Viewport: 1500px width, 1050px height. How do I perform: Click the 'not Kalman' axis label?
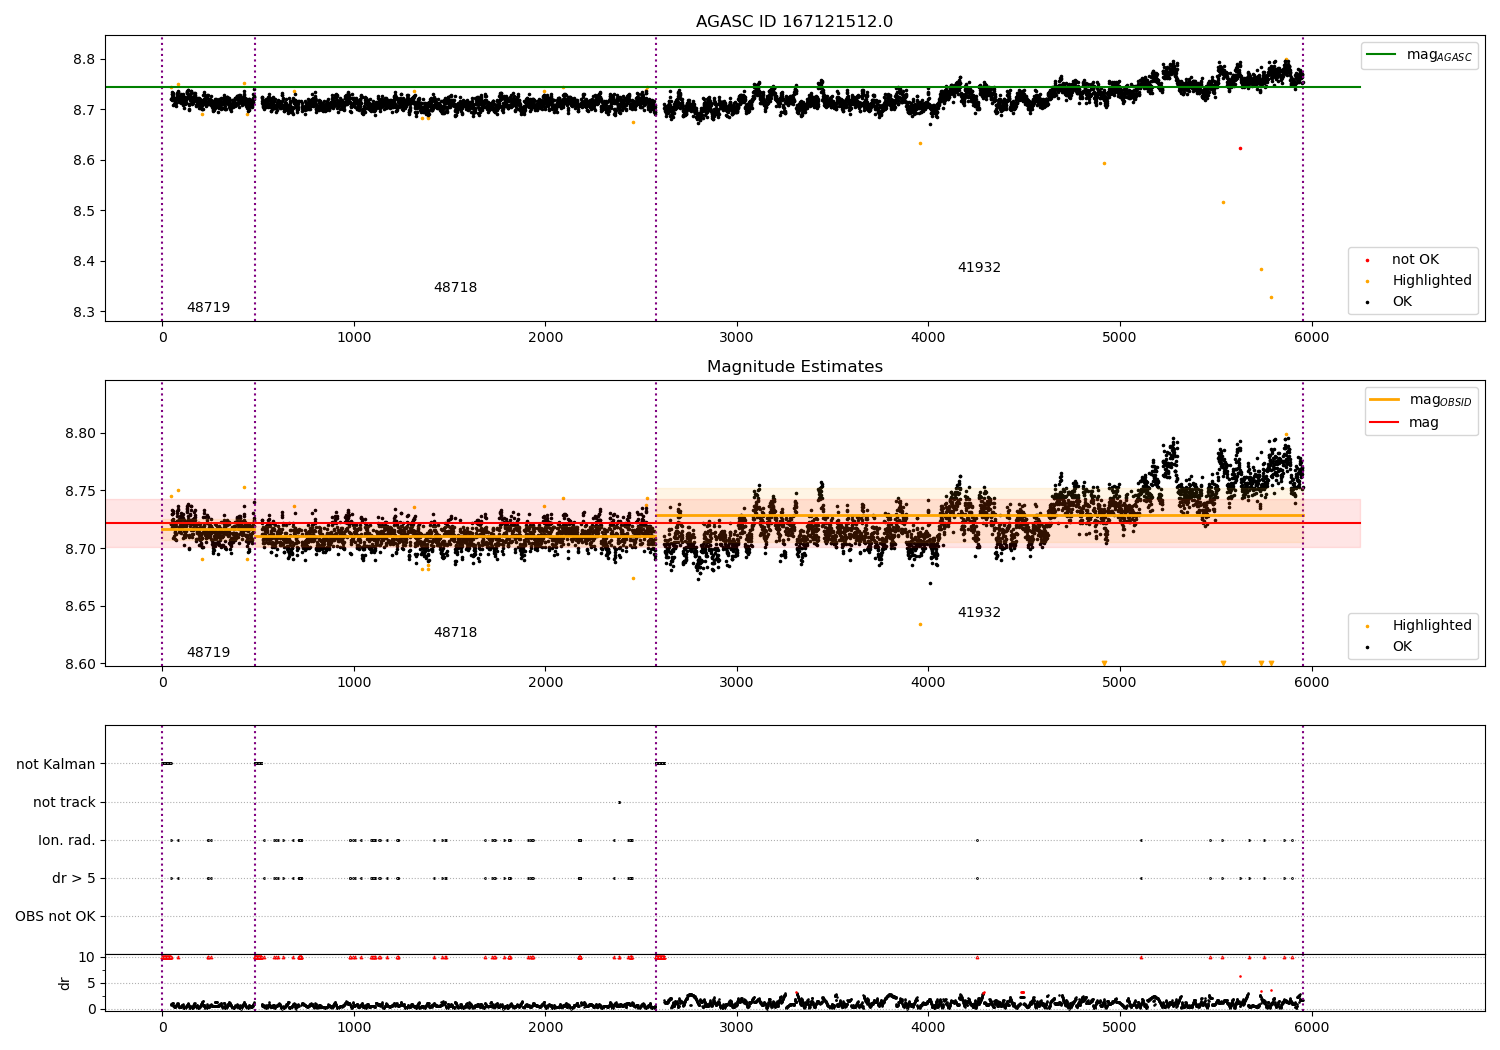click(x=56, y=764)
